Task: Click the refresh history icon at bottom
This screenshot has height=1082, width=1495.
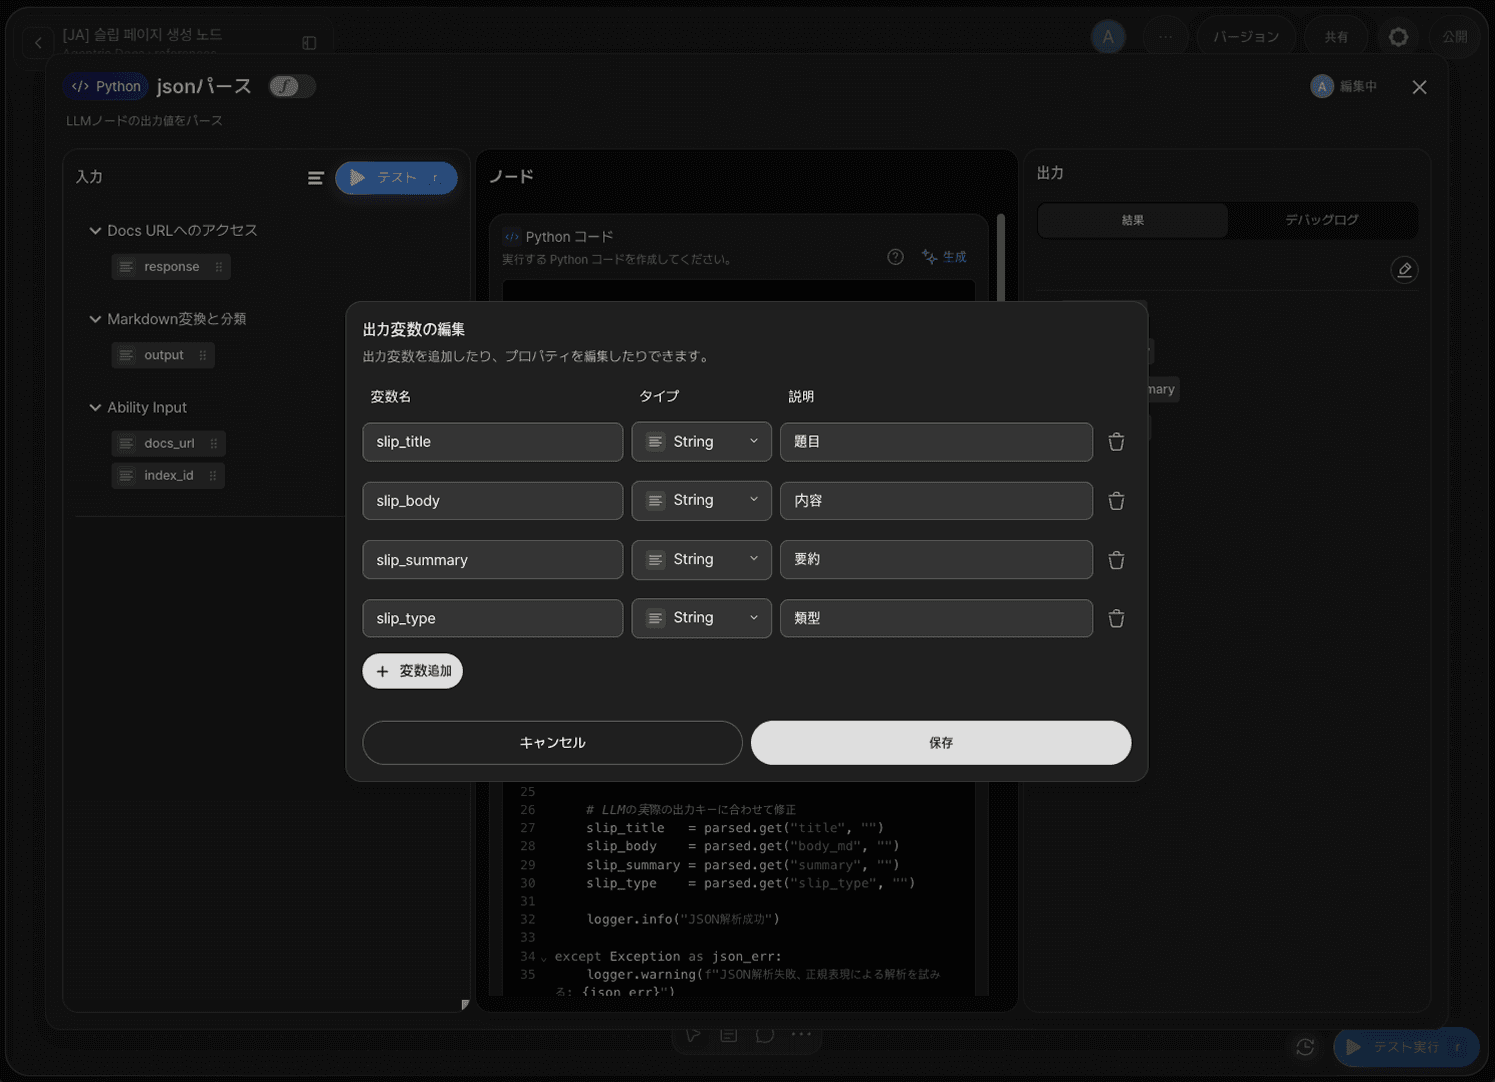Action: [x=1305, y=1047]
